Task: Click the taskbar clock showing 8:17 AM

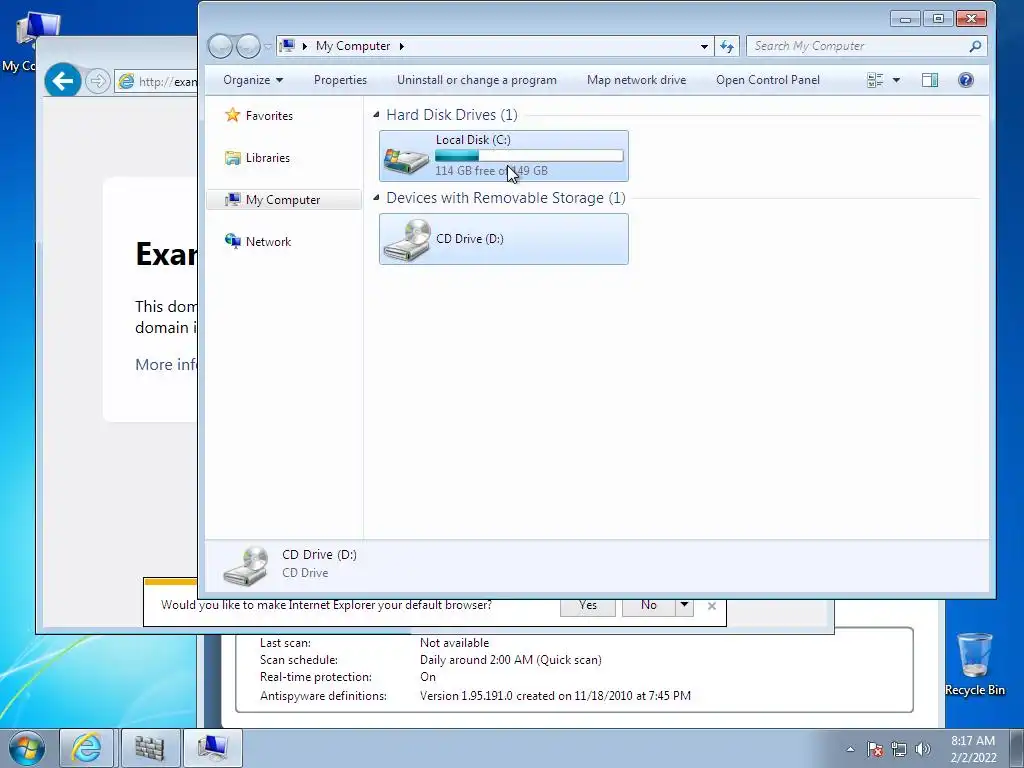Action: [973, 749]
